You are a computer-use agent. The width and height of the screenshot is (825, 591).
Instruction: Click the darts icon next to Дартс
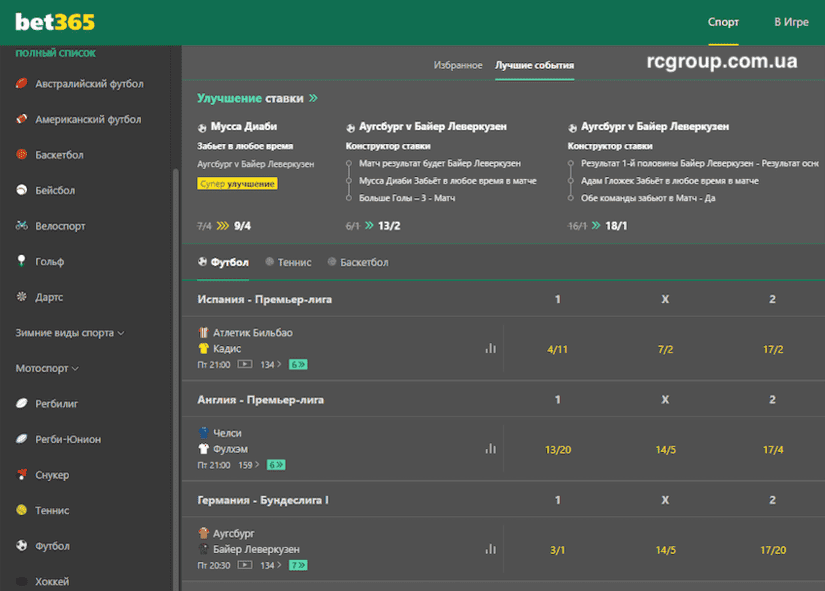(x=22, y=296)
